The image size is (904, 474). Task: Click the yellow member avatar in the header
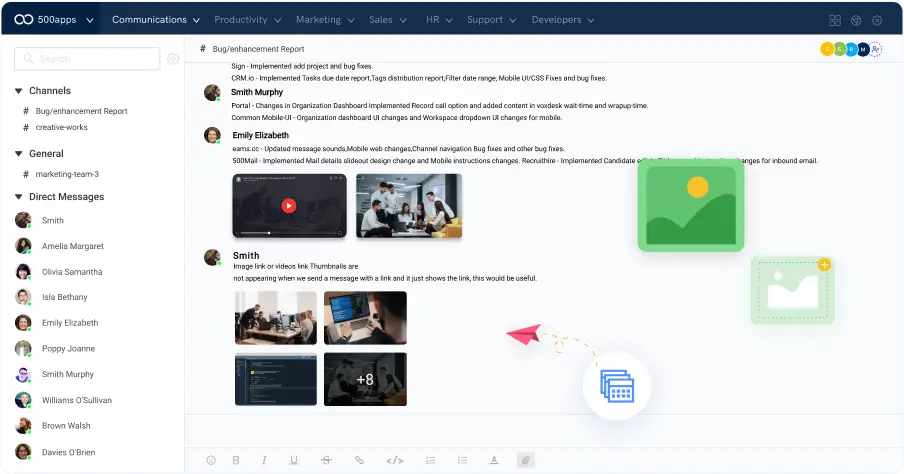tap(827, 50)
